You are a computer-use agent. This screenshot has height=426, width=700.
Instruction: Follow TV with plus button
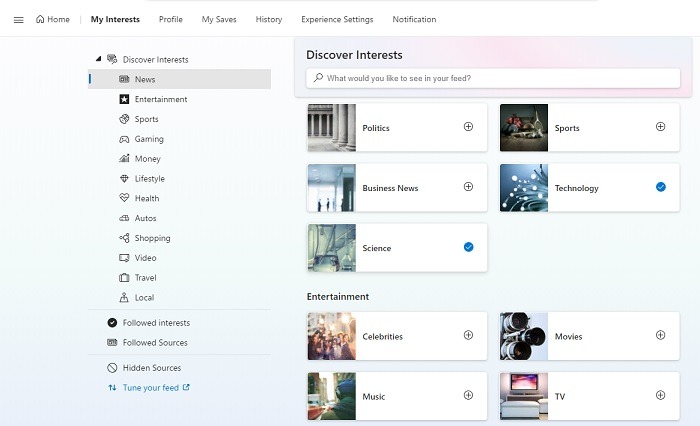tap(661, 395)
